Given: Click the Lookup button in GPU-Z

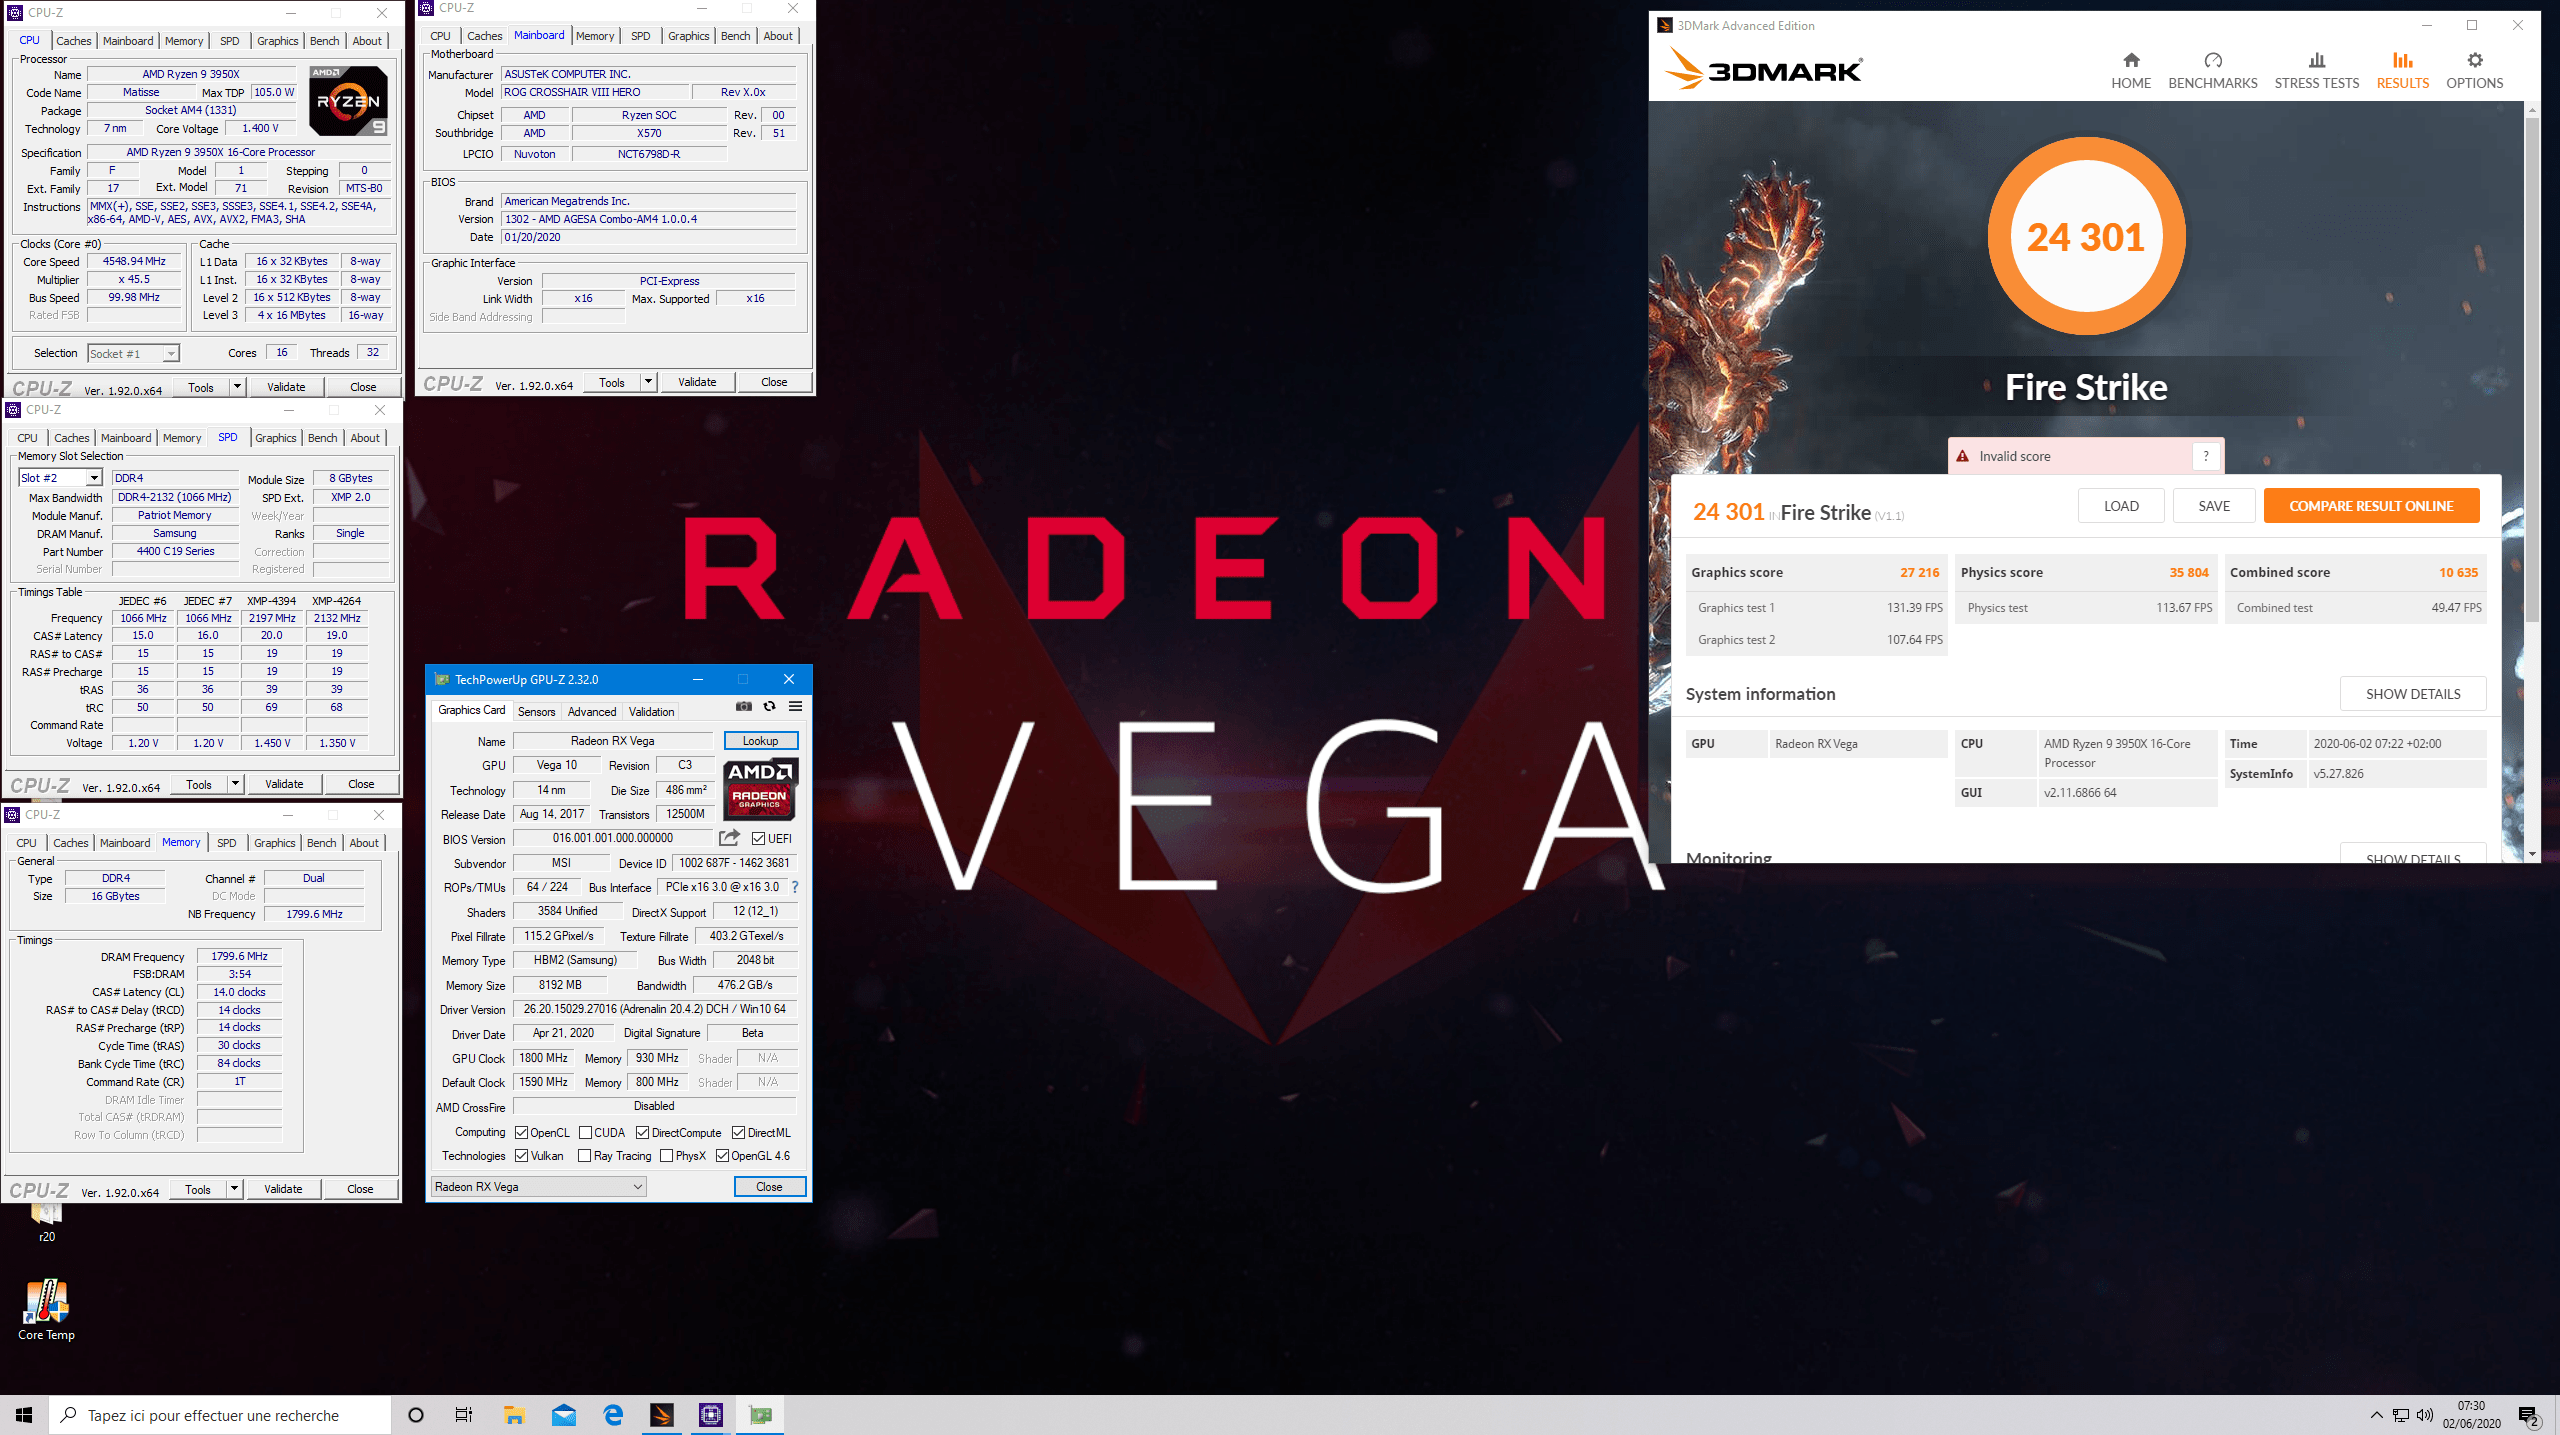Looking at the screenshot, I should click(x=760, y=741).
